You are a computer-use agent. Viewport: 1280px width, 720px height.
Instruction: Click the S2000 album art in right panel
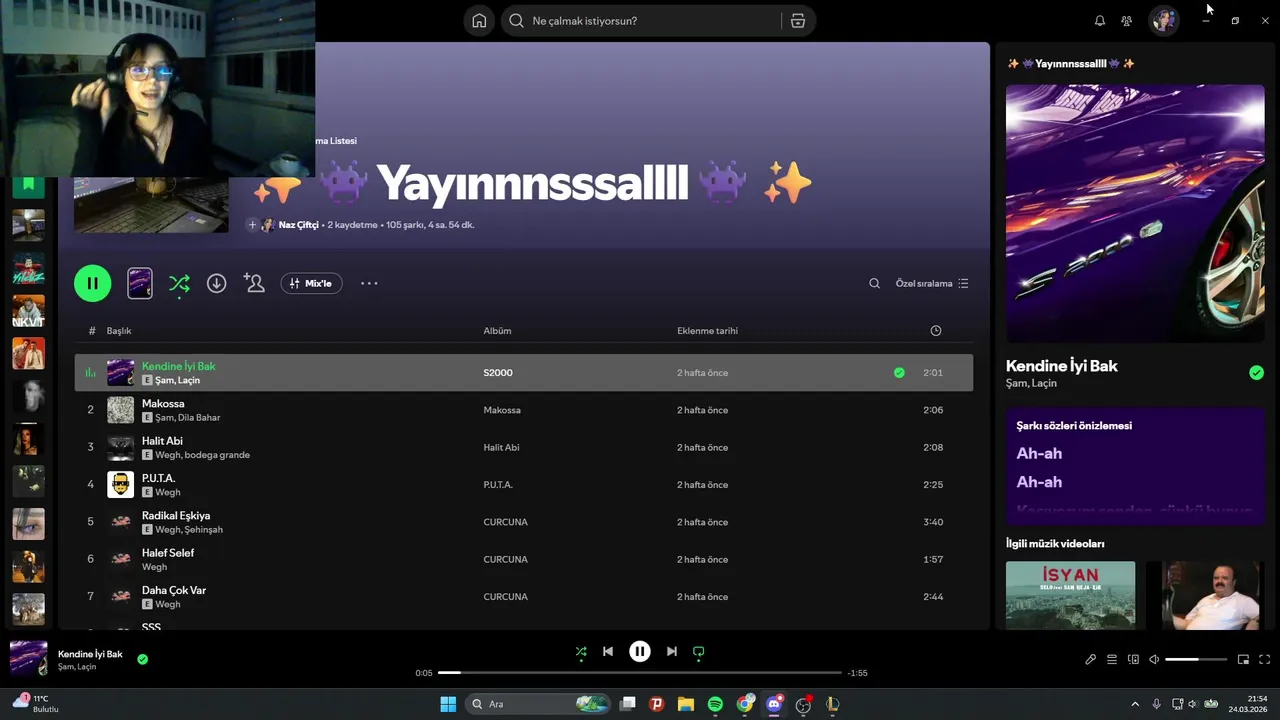[x=1135, y=213]
